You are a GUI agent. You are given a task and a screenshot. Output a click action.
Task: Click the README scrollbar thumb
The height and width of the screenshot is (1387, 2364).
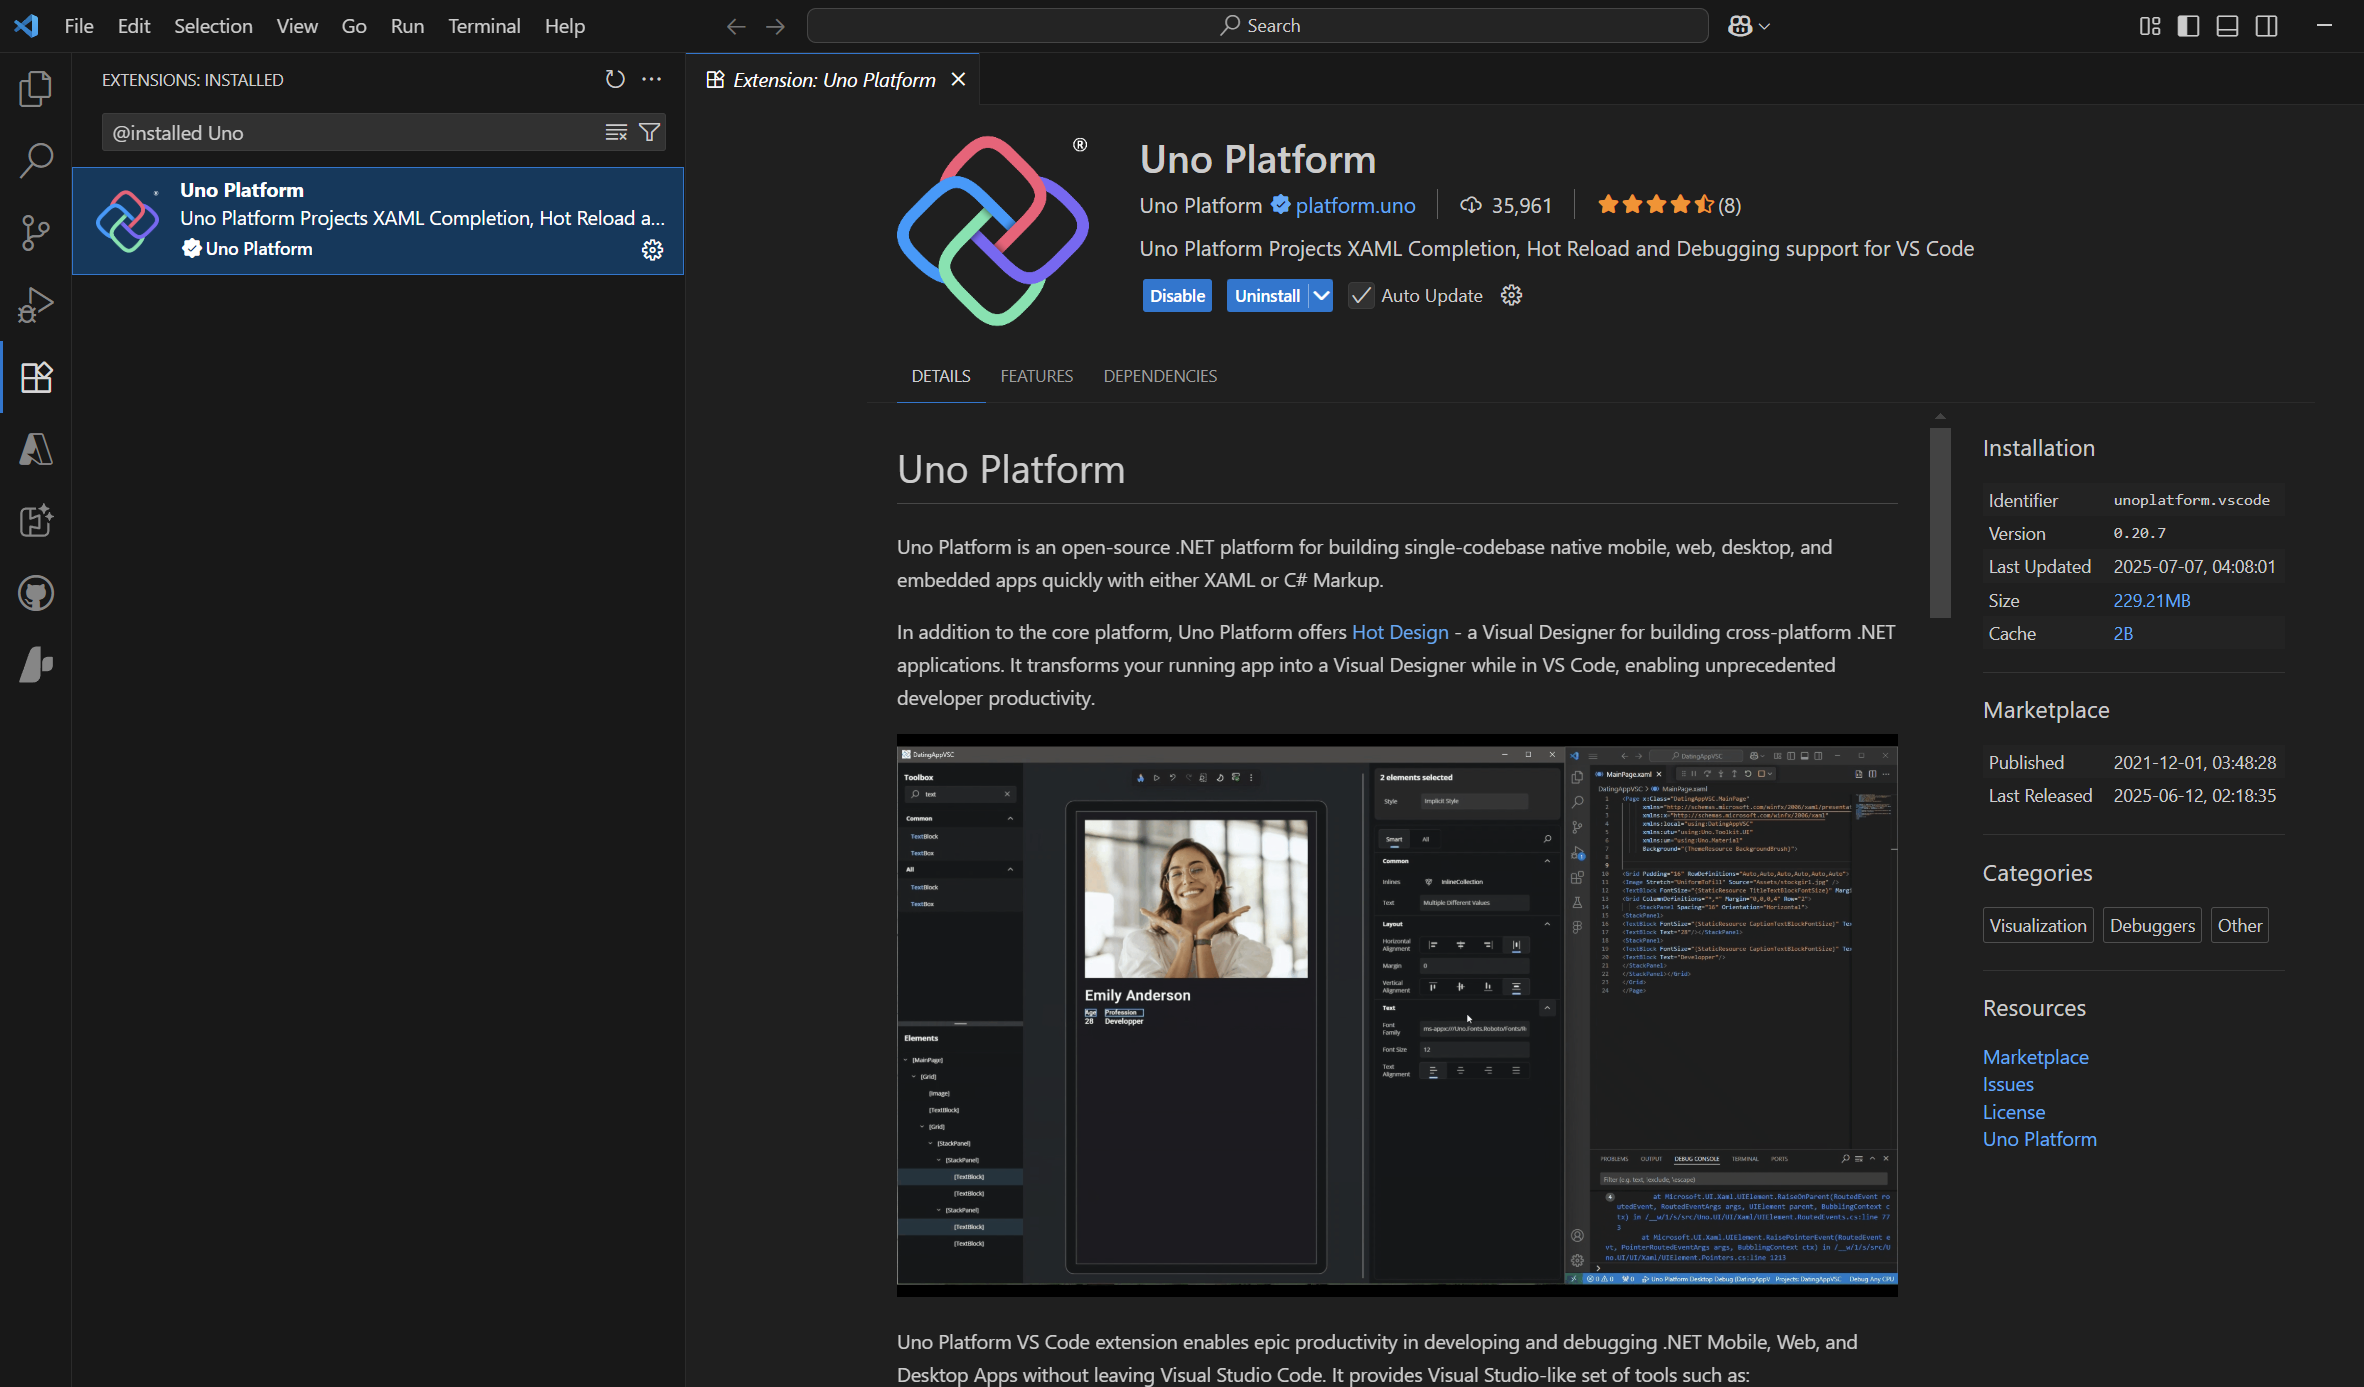click(1940, 522)
